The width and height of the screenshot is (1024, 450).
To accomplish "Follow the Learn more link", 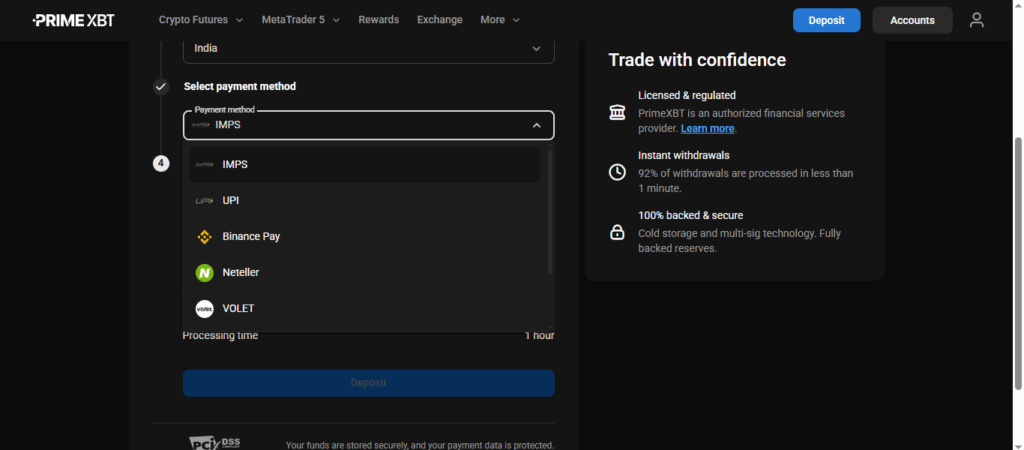I will pyautogui.click(x=707, y=129).
